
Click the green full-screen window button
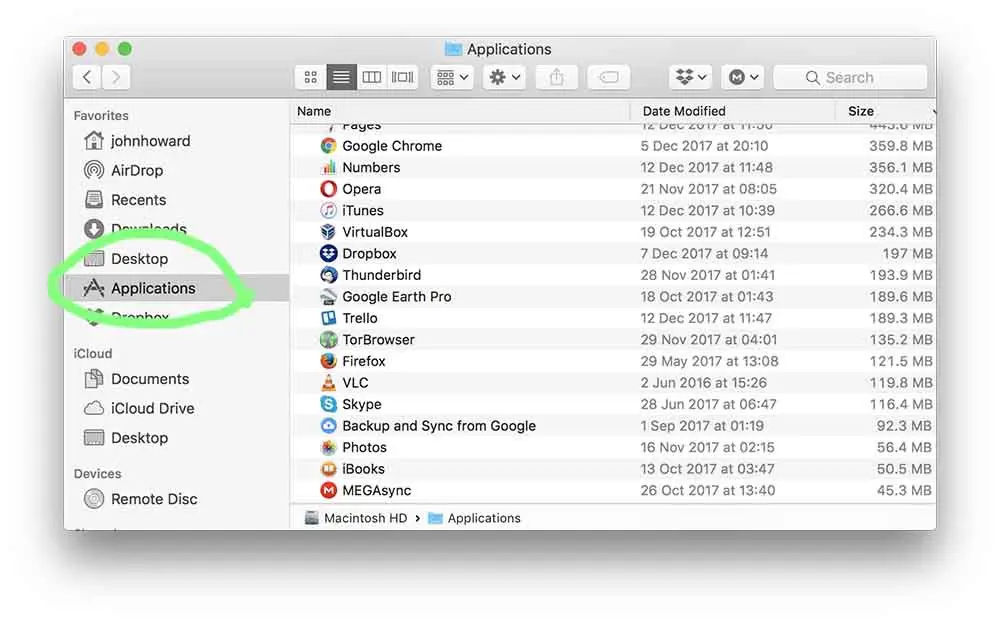point(125,48)
